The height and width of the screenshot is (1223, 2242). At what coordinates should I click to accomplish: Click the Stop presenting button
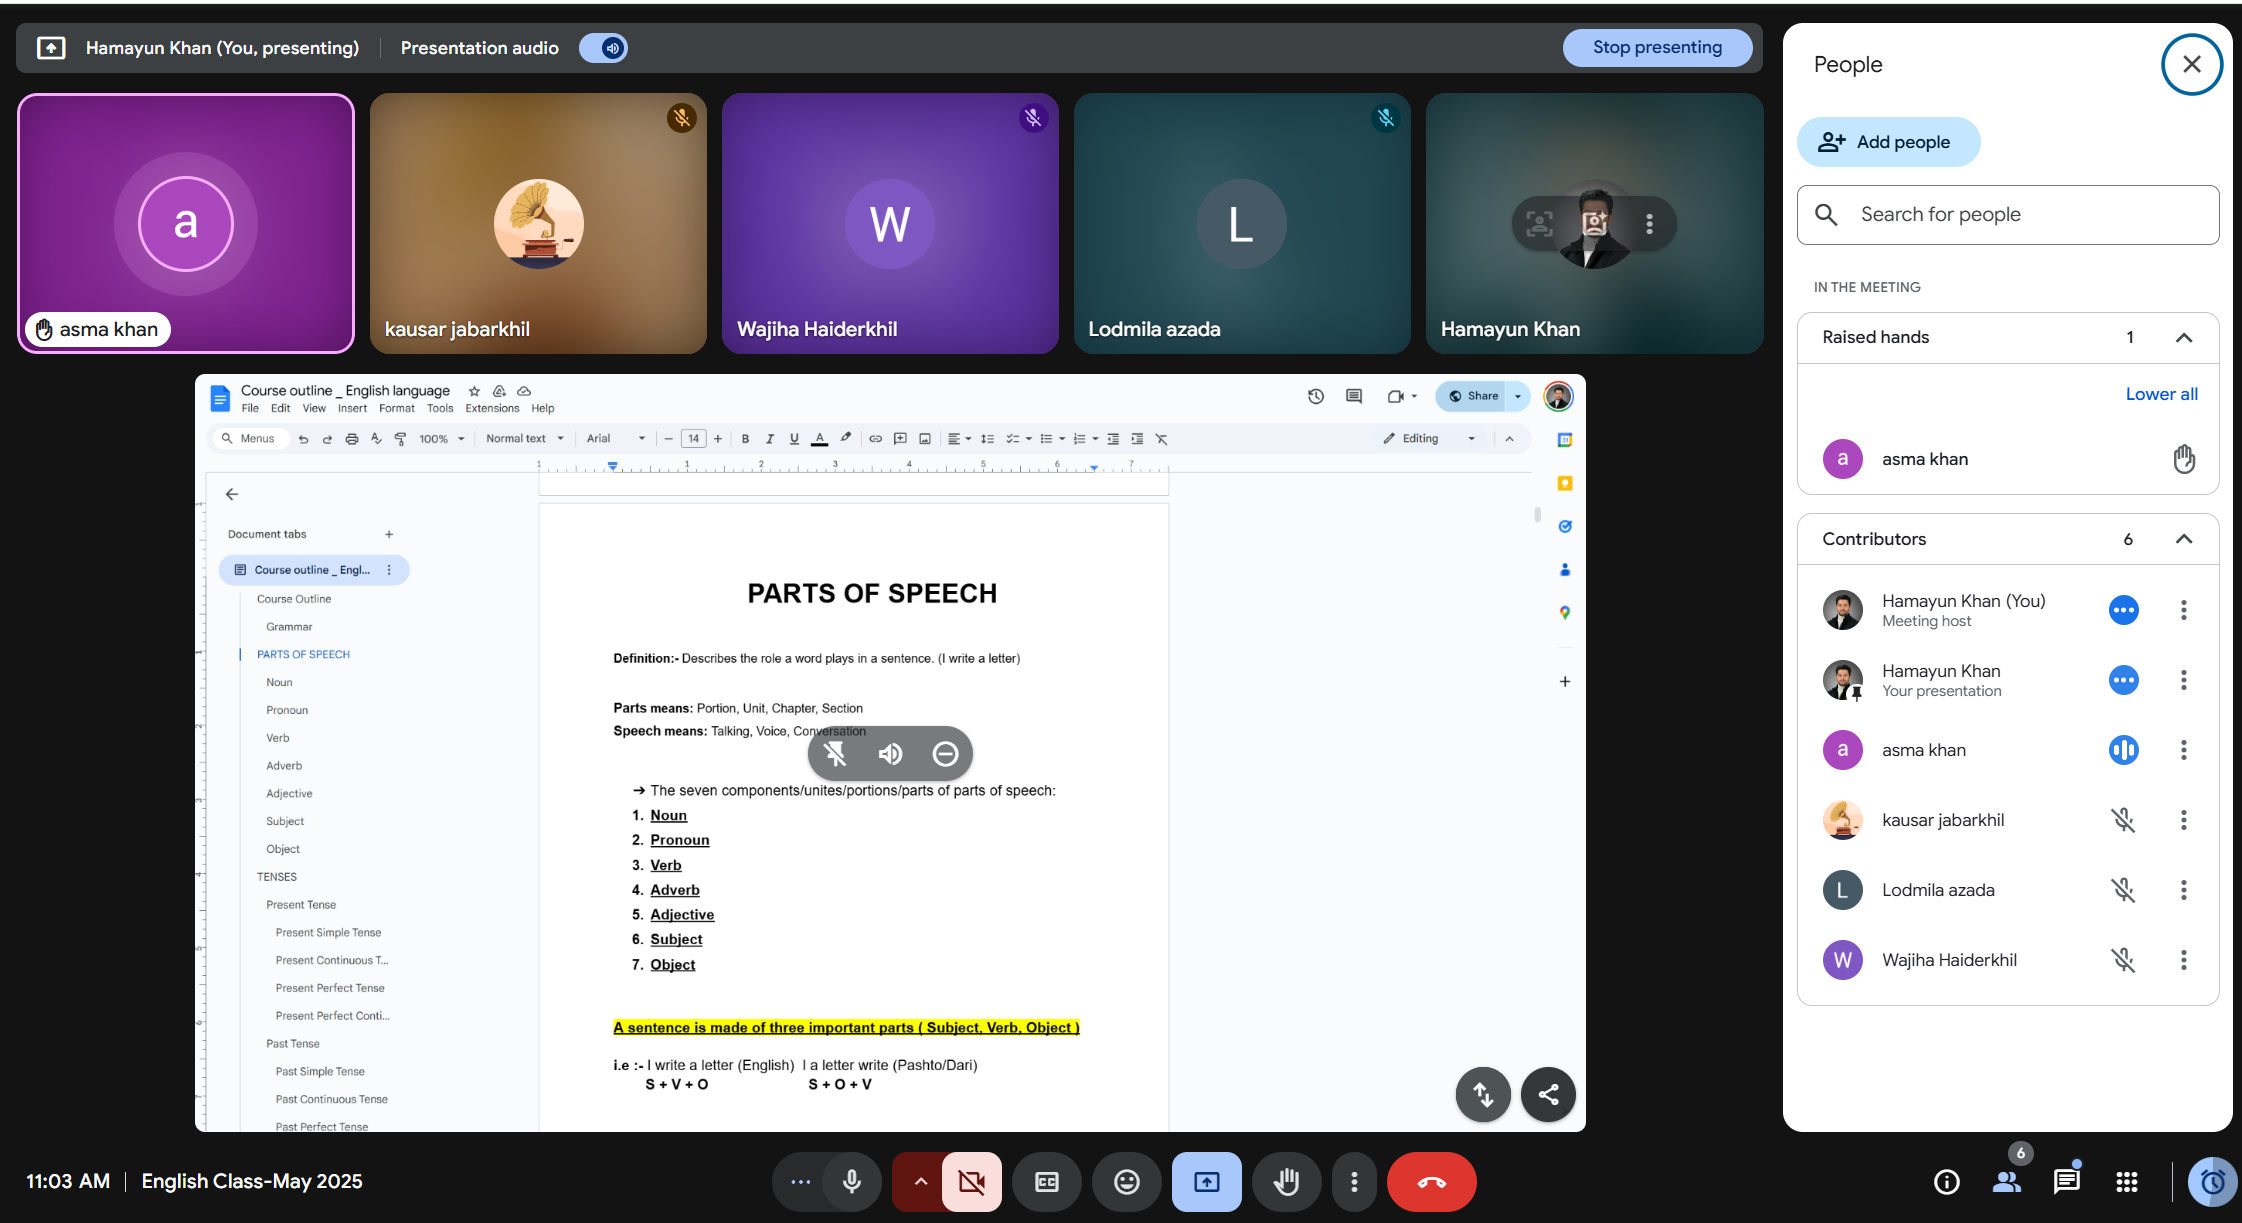click(1657, 48)
